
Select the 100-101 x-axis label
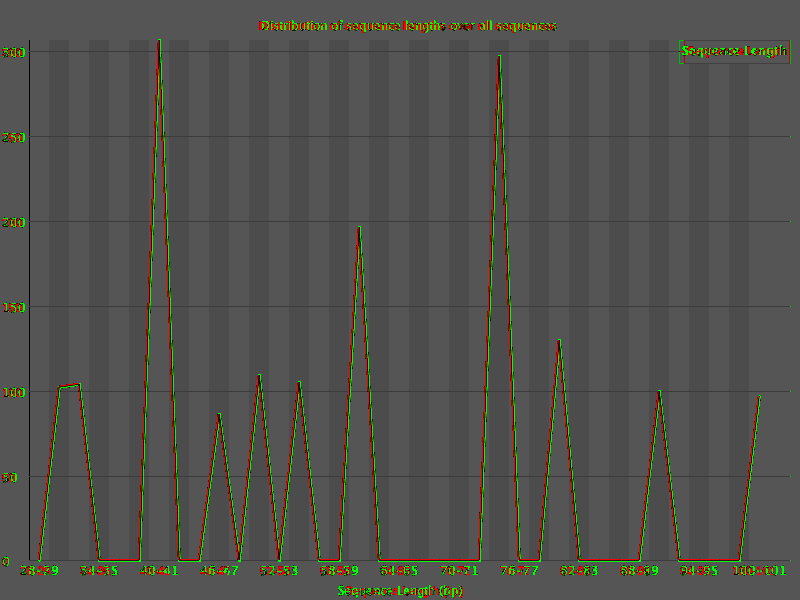[760, 570]
